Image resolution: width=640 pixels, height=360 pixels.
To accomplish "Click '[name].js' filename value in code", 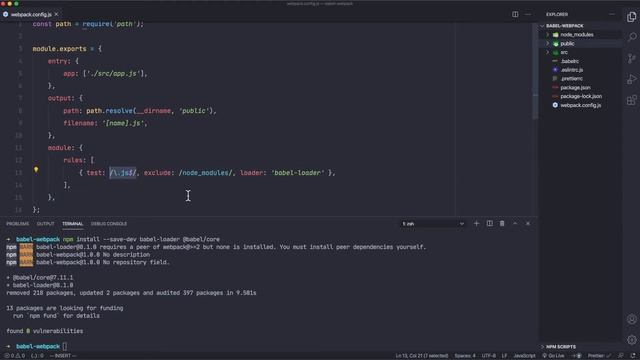I will point(123,123).
